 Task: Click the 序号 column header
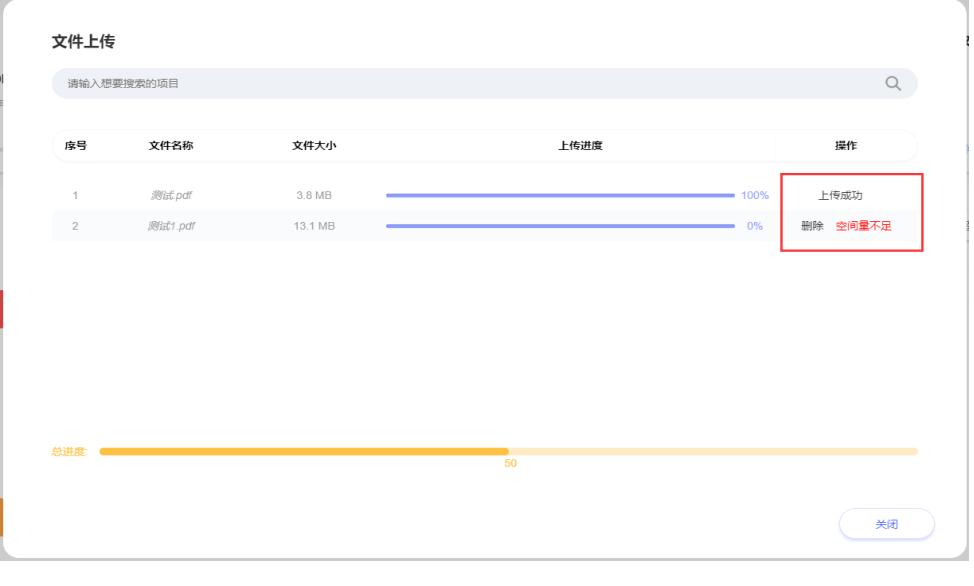coord(75,146)
